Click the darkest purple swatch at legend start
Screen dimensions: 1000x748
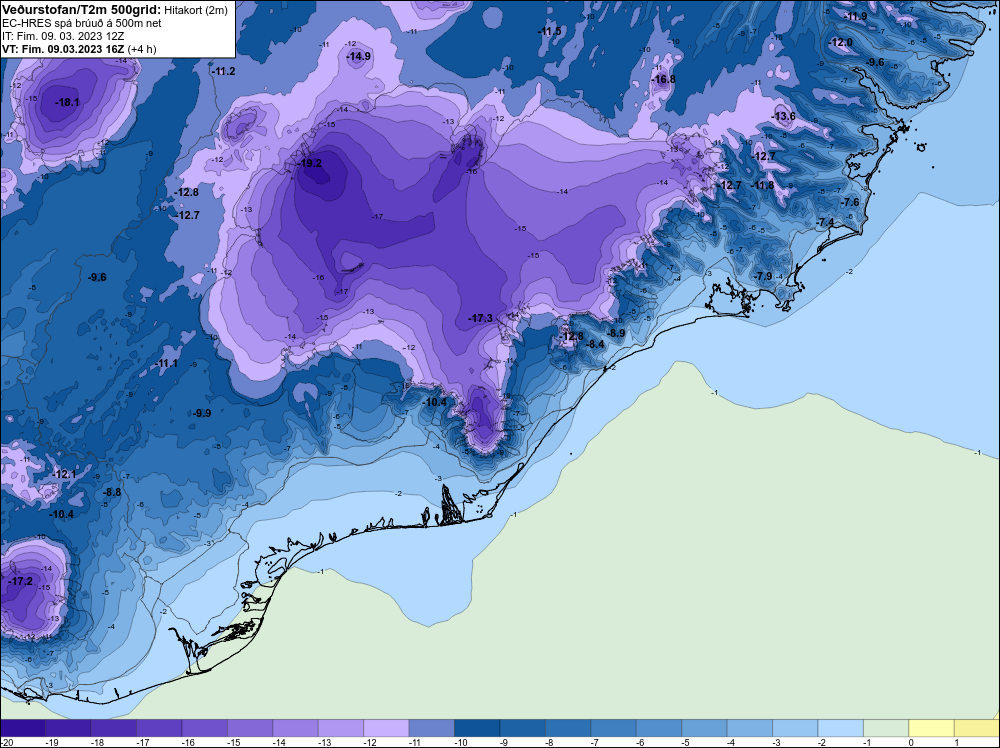coord(22,728)
